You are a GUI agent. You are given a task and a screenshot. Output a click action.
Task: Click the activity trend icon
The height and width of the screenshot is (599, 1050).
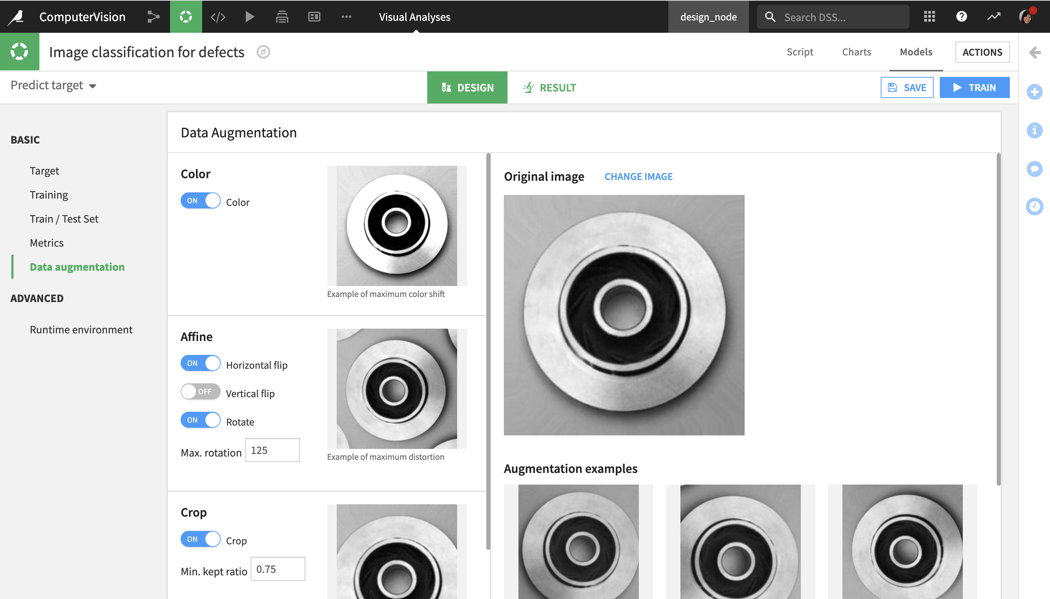[x=994, y=17]
